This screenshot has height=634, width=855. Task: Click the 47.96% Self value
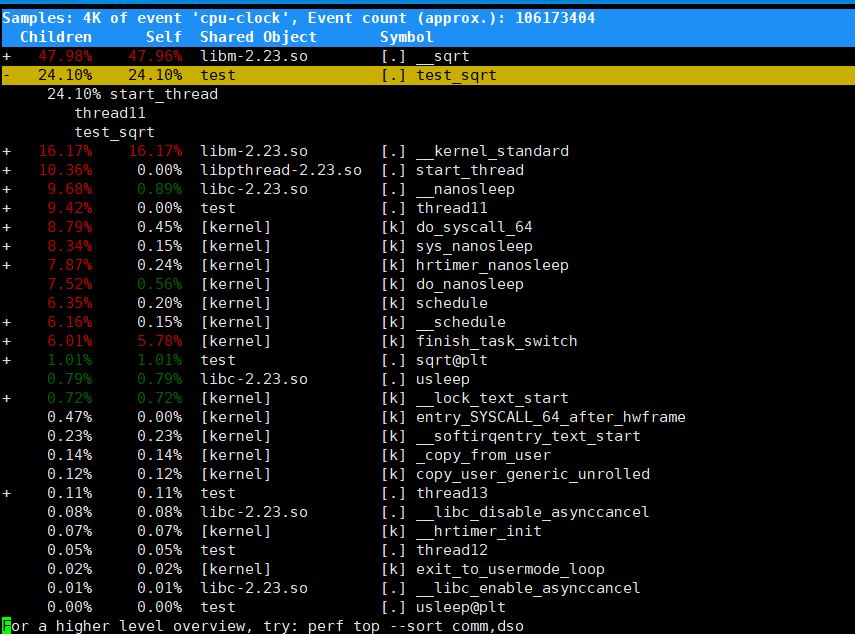pos(155,56)
